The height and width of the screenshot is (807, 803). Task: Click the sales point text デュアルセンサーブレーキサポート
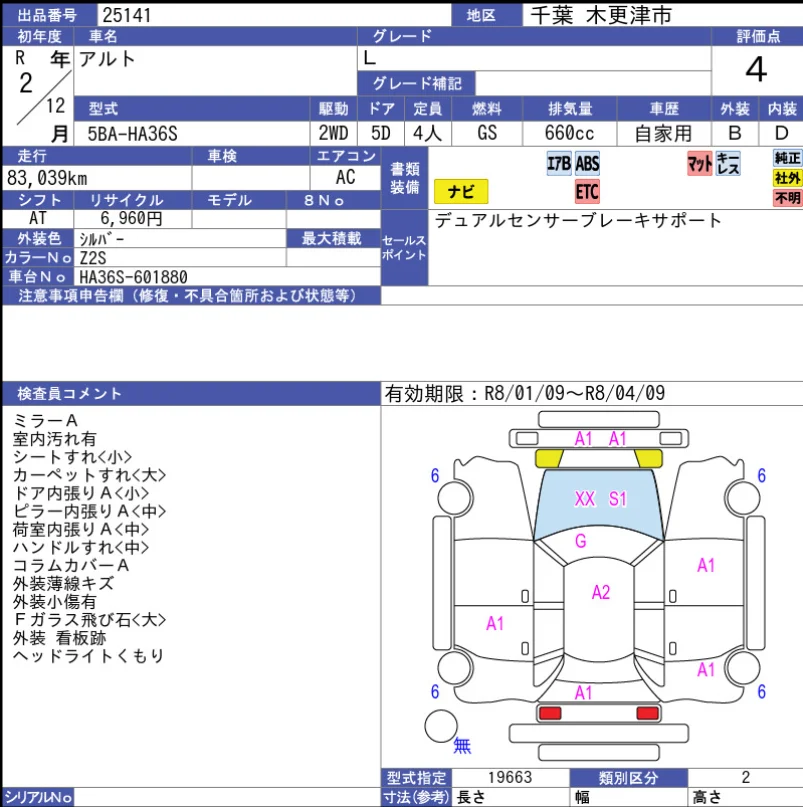[x=578, y=220]
